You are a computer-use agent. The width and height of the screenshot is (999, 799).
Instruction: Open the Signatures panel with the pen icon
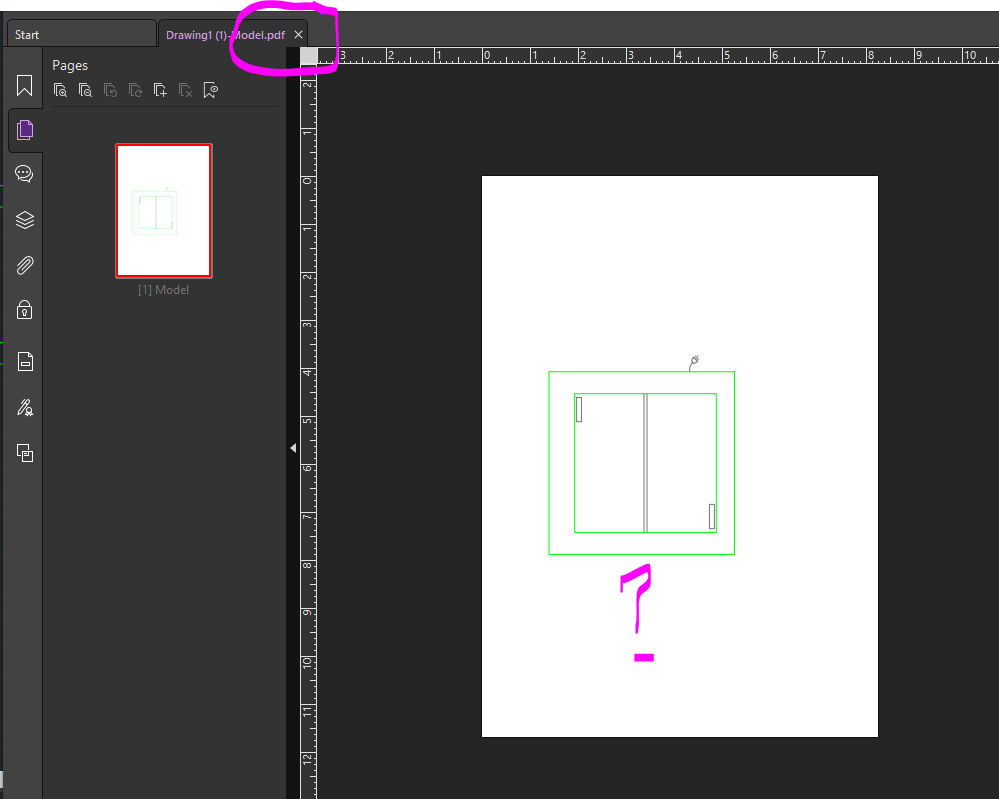[x=24, y=407]
